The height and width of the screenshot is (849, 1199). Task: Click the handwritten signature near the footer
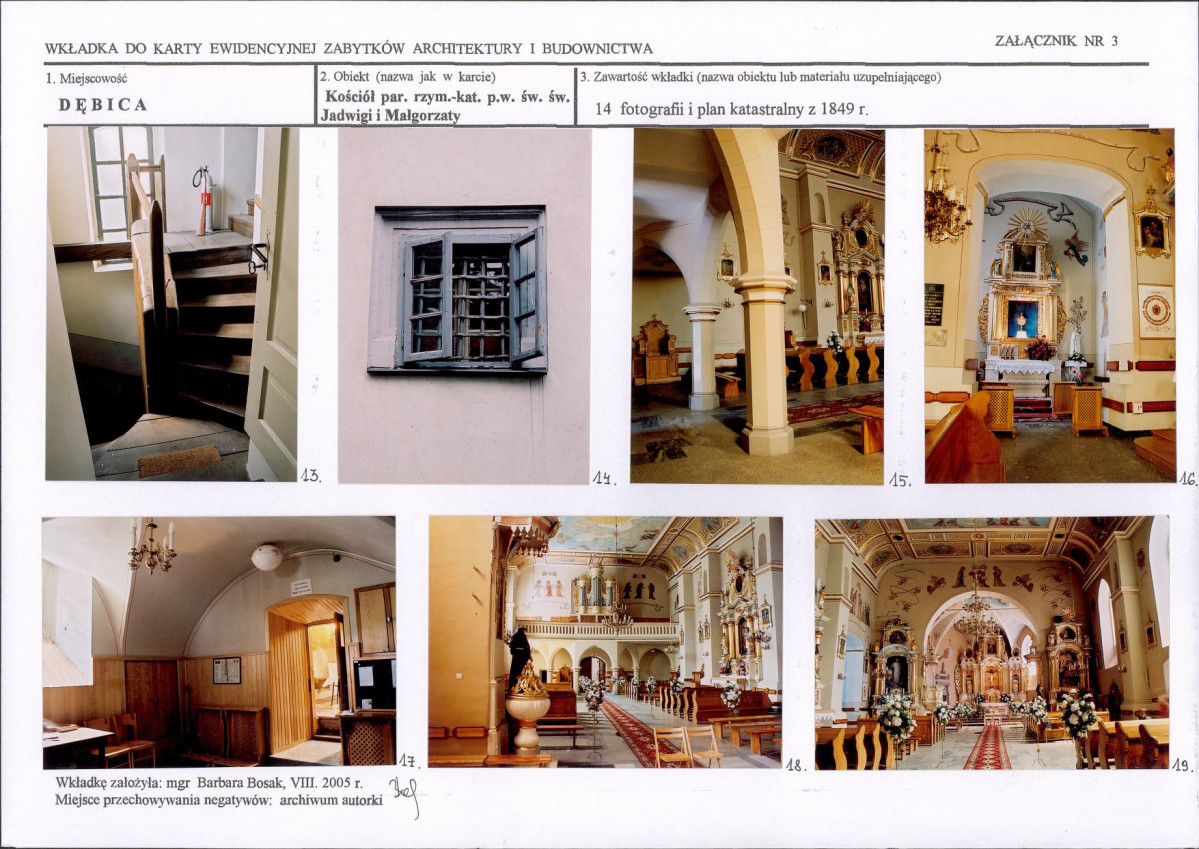point(405,795)
